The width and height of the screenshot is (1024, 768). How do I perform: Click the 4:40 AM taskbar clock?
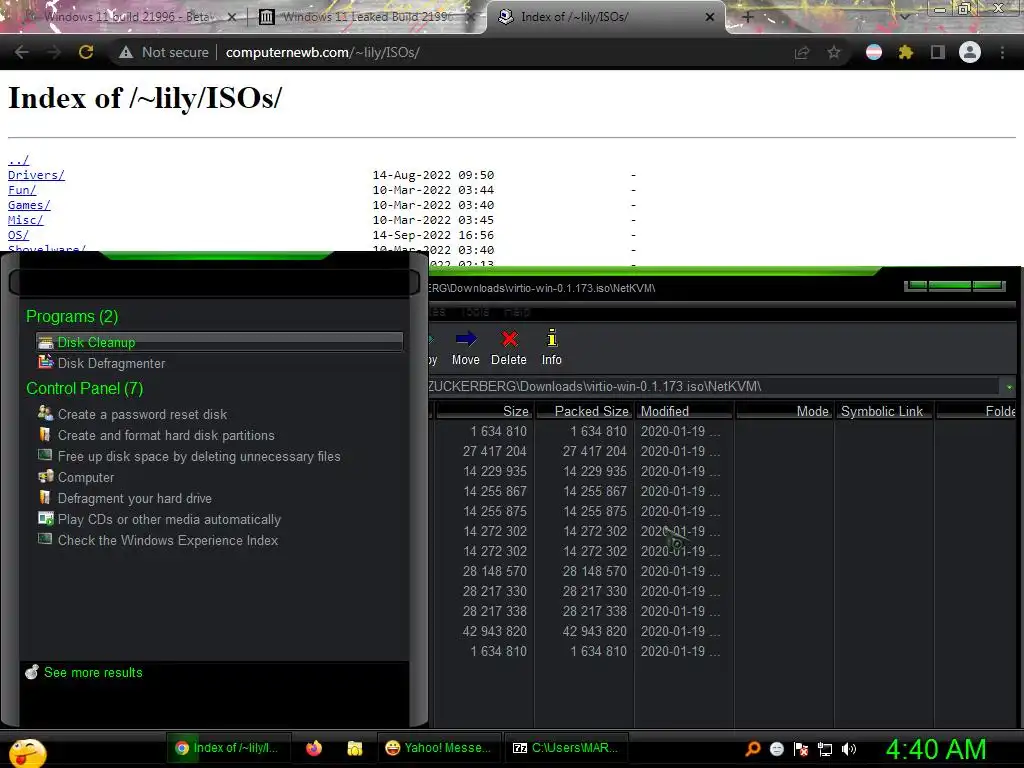[x=936, y=750]
